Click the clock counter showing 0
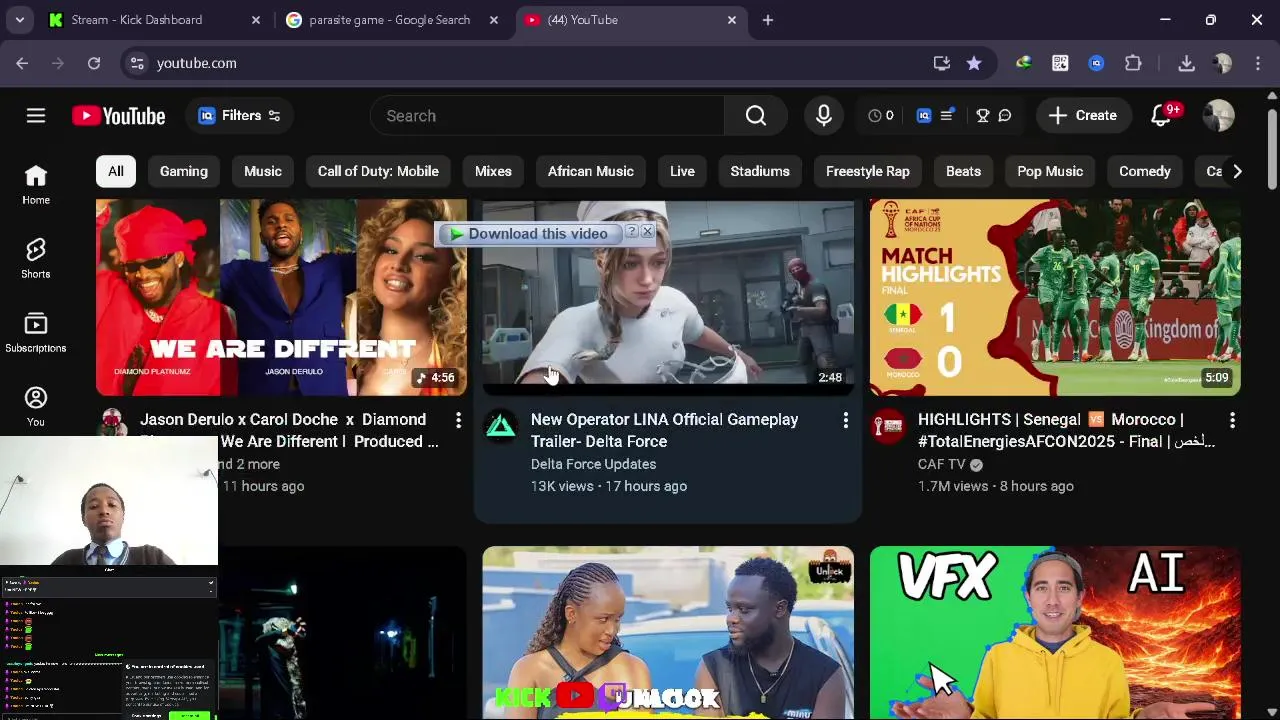The height and width of the screenshot is (720, 1280). [881, 116]
